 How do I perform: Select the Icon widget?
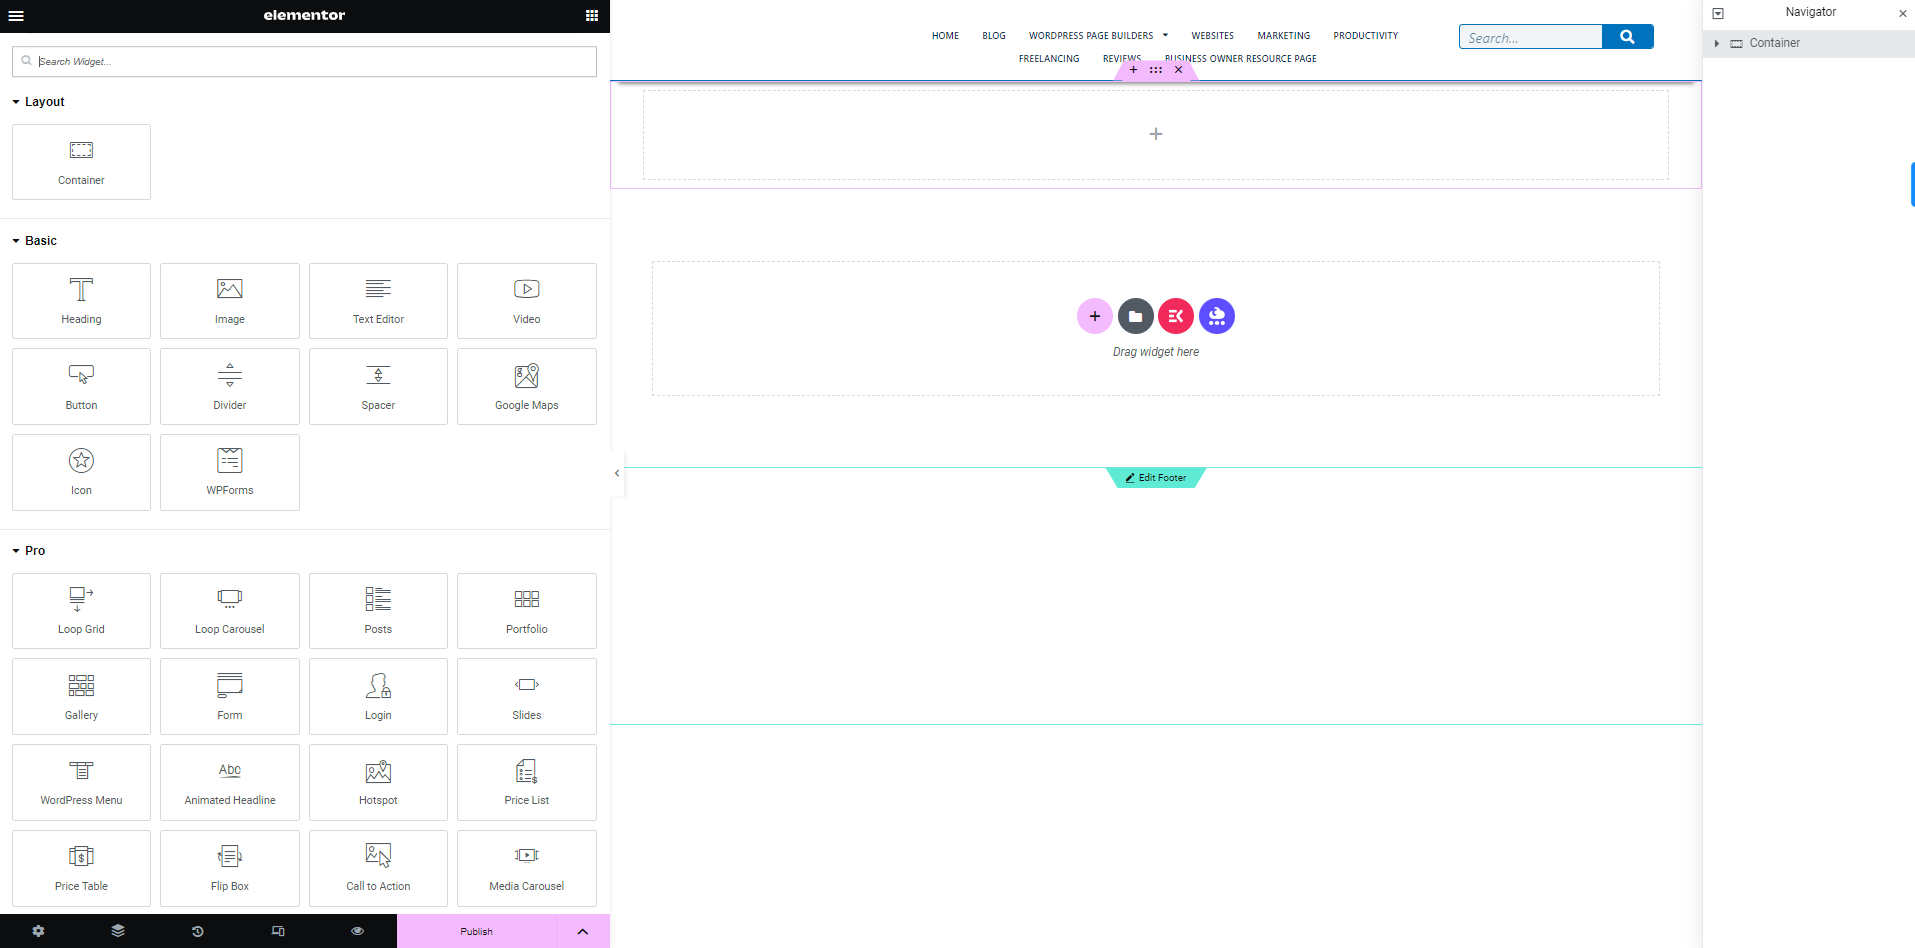click(81, 472)
